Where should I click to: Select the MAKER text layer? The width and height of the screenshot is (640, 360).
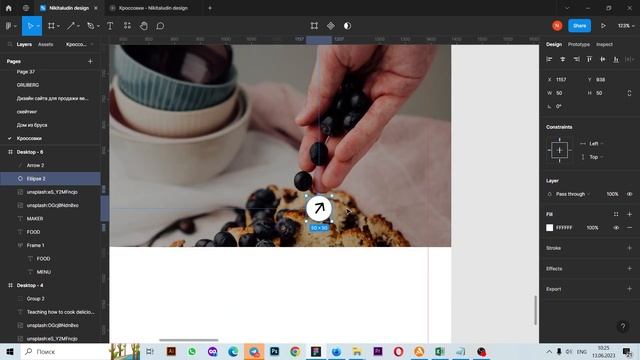pyautogui.click(x=50, y=219)
